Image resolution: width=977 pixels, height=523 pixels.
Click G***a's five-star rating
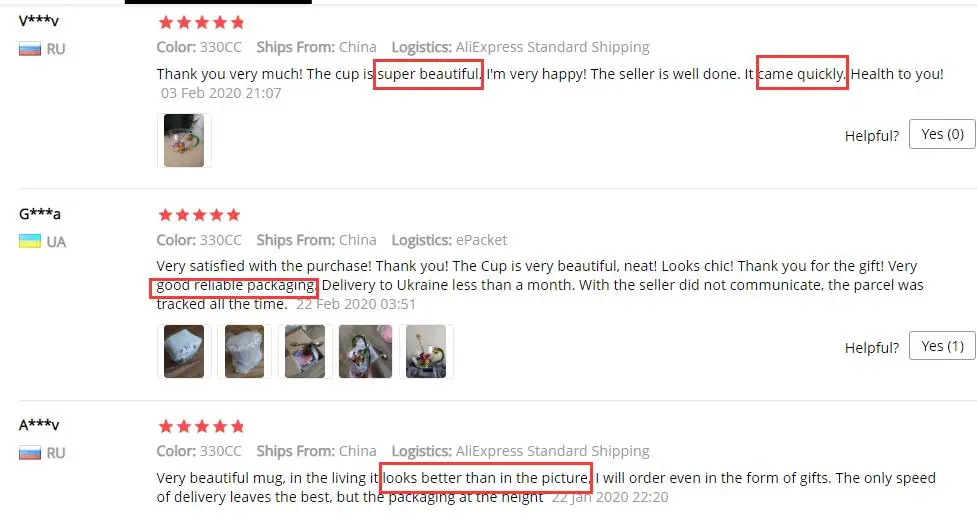199,215
